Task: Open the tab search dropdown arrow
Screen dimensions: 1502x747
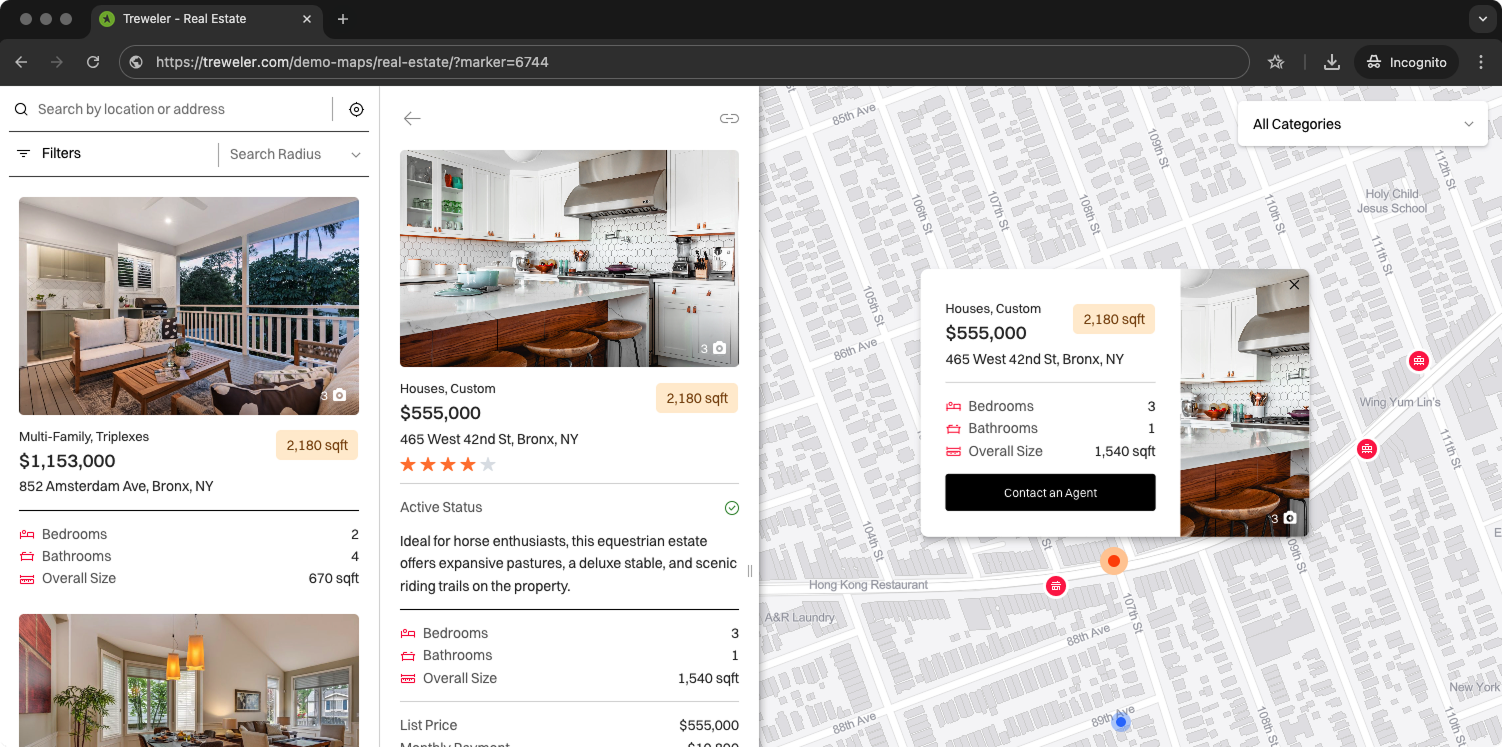Action: tap(1482, 19)
